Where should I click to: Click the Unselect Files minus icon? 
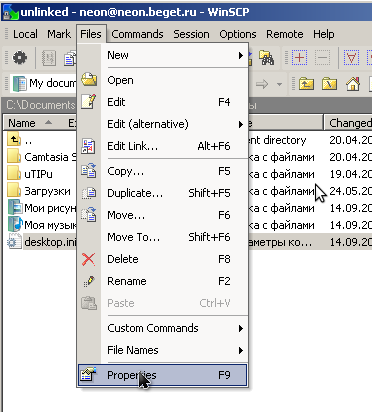[x=322, y=58]
